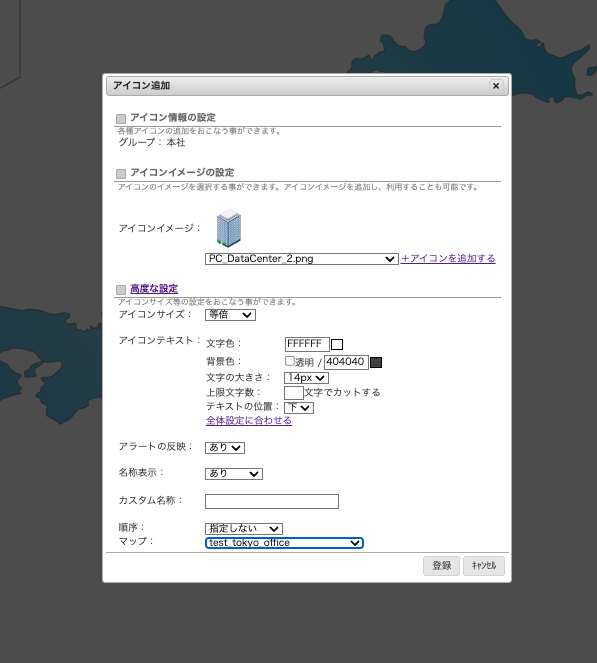Open the 名称表示 dropdown
The width and height of the screenshot is (597, 663).
point(233,474)
